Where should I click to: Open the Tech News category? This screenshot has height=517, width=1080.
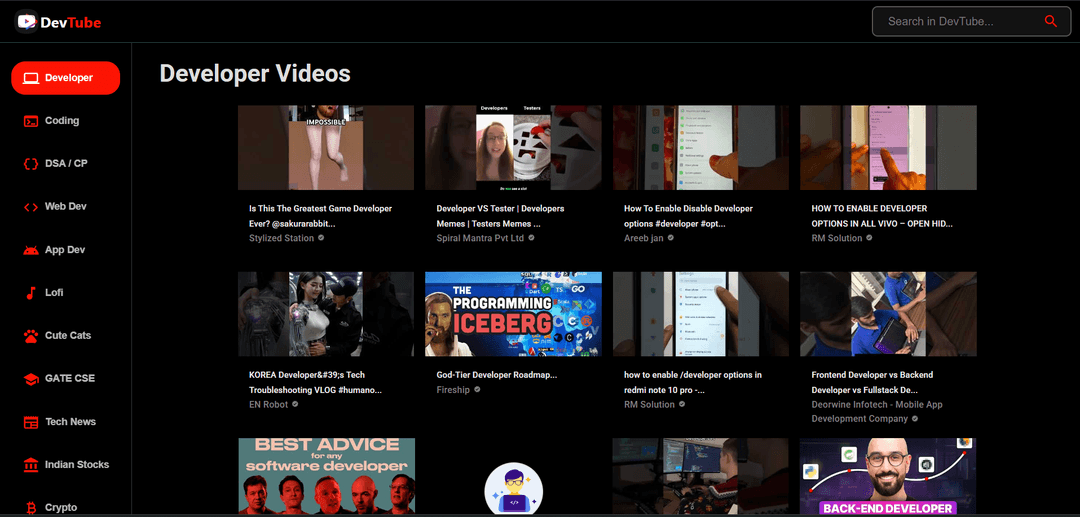coord(70,422)
